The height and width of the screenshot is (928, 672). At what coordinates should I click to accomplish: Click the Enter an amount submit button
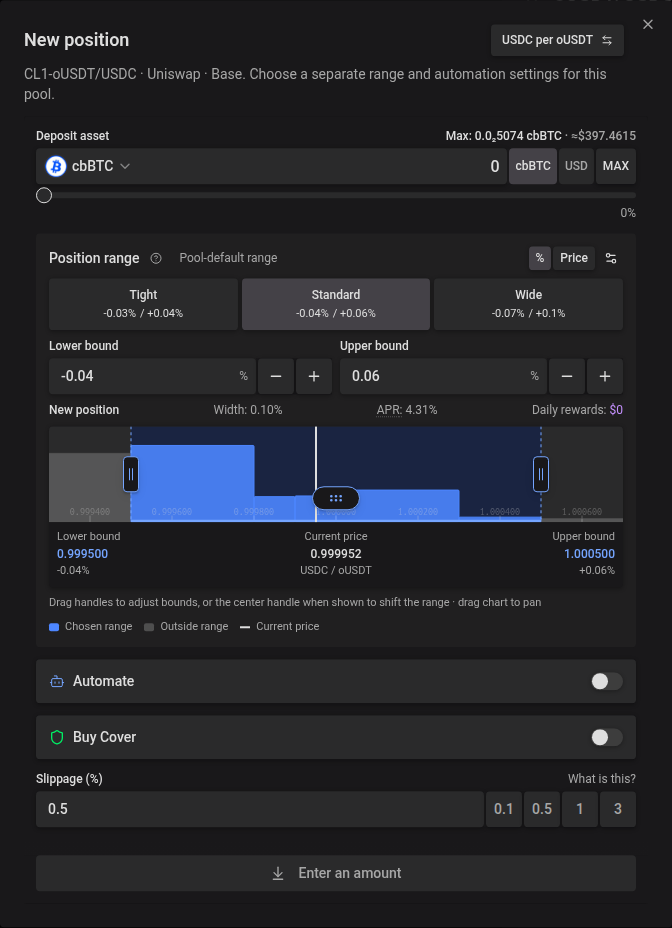[336, 873]
